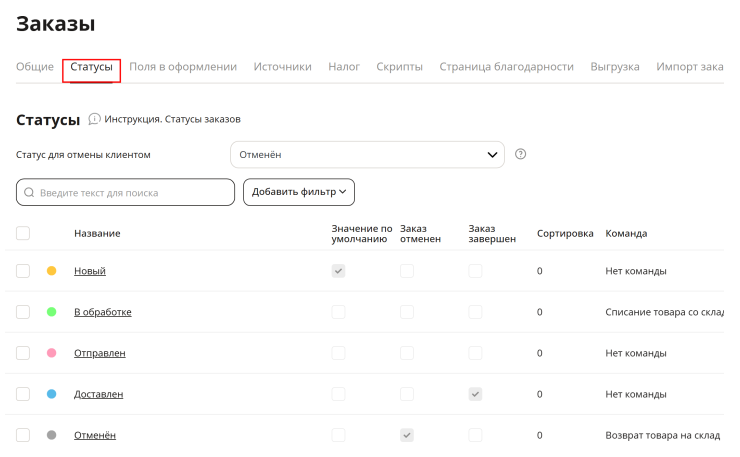Click the Команда column header
Image resolution: width=740 pixels, height=457 pixels.
click(x=626, y=233)
